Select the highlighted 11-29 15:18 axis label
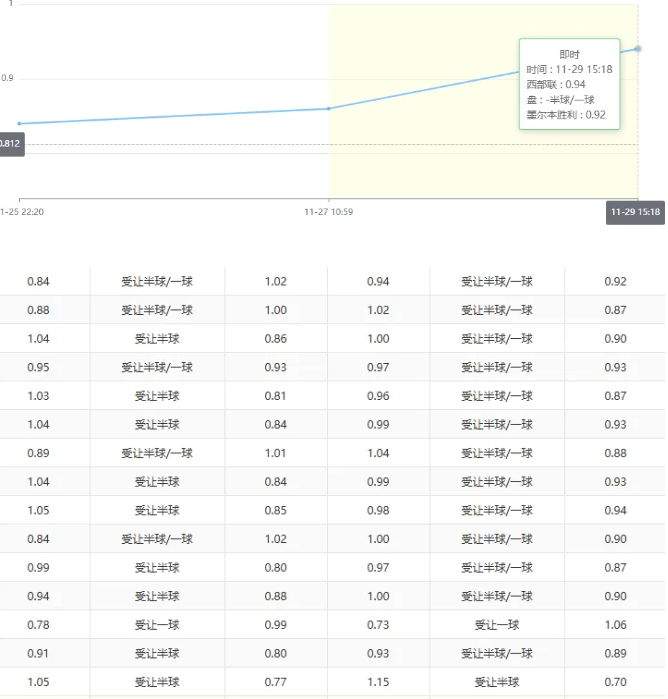 point(635,212)
